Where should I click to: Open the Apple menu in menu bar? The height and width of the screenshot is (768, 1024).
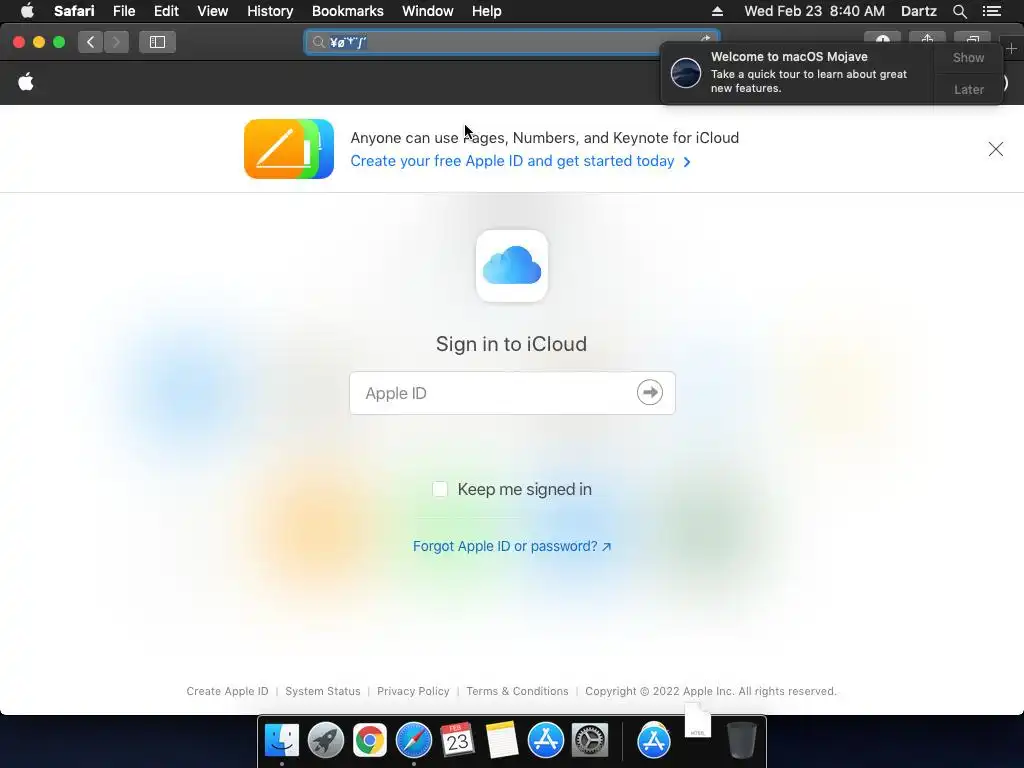tap(27, 11)
